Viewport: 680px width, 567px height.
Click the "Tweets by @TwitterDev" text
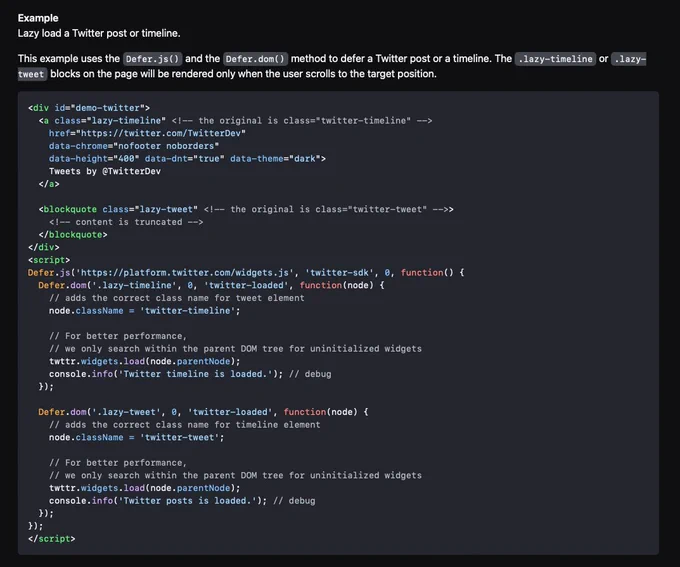(105, 171)
